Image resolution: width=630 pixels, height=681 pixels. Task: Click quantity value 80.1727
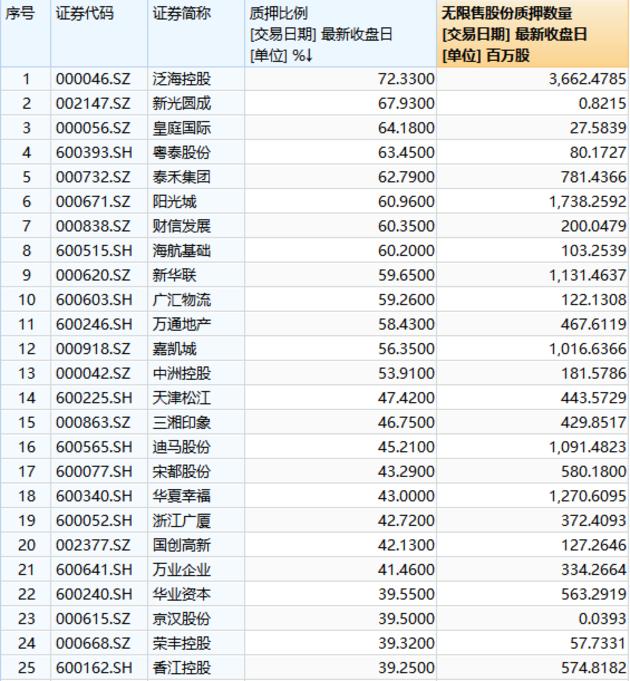point(598,153)
